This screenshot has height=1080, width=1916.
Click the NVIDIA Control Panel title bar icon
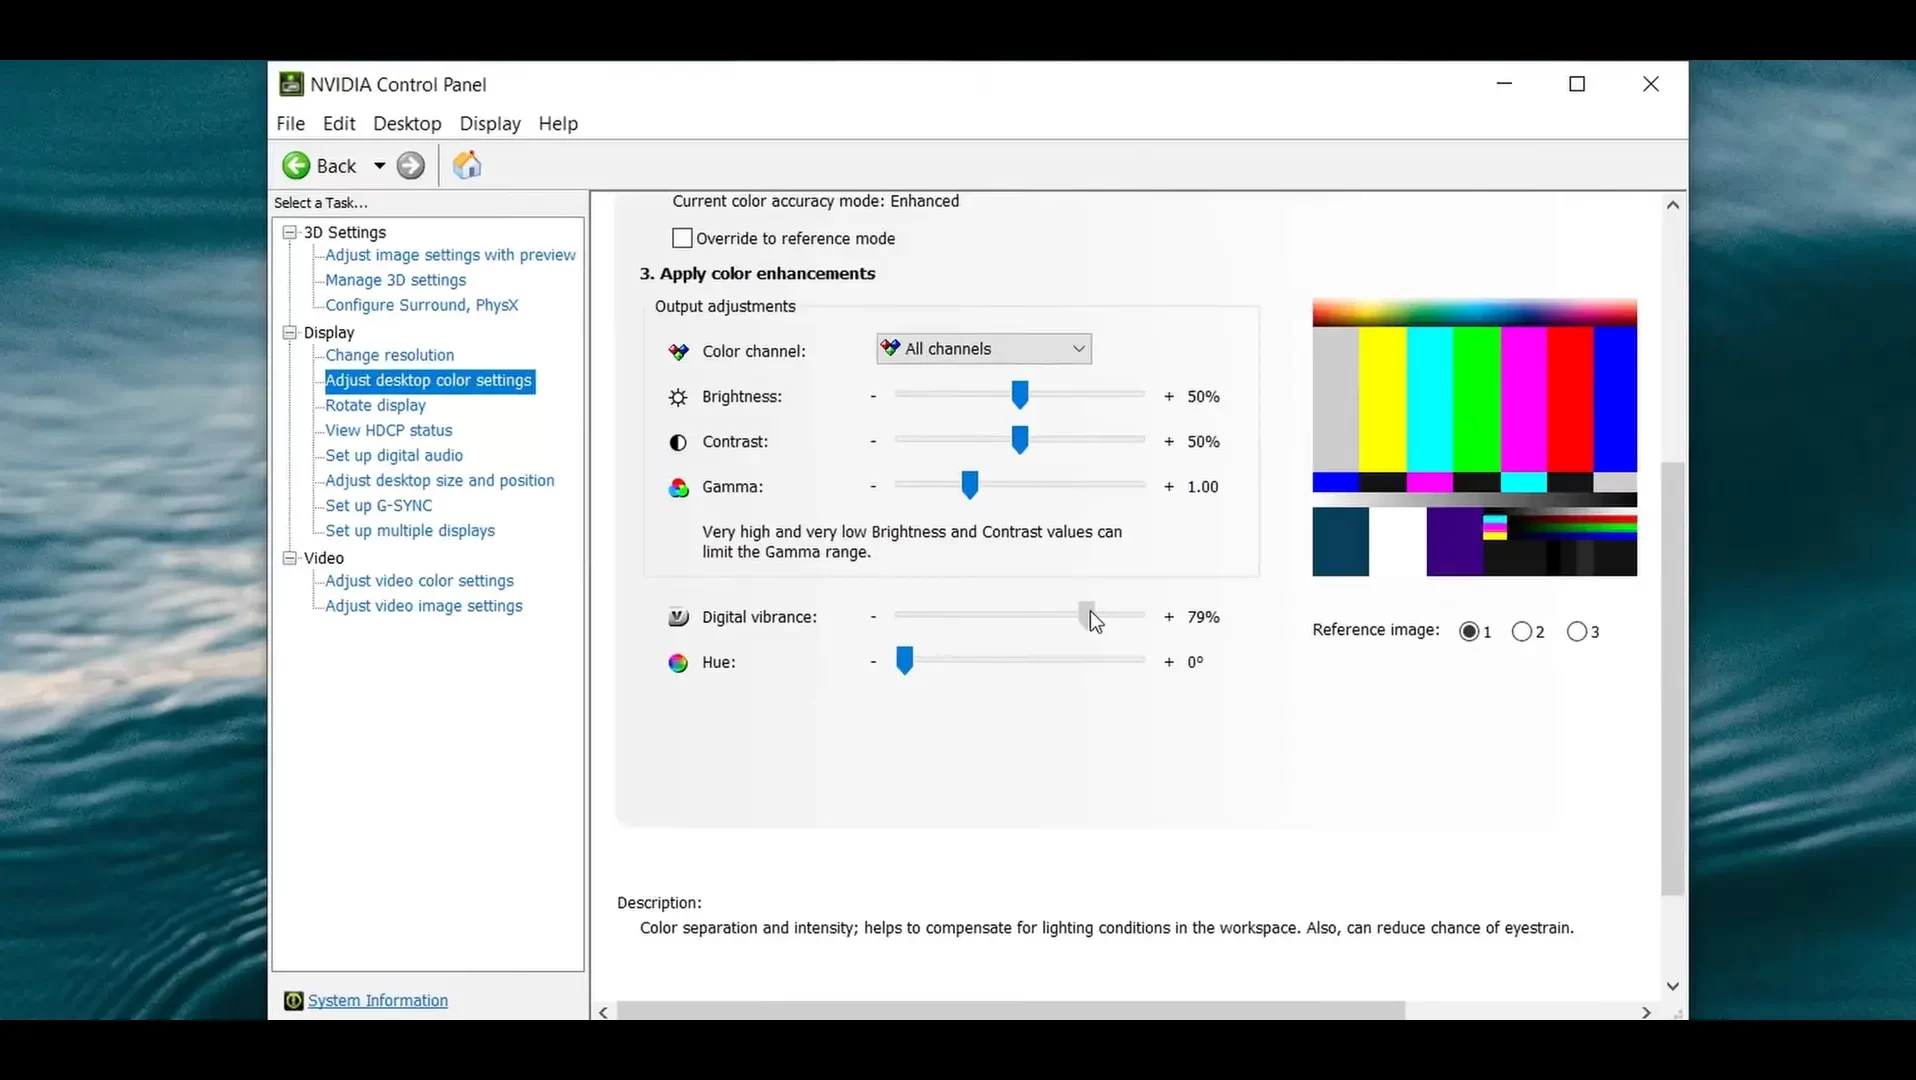(291, 84)
